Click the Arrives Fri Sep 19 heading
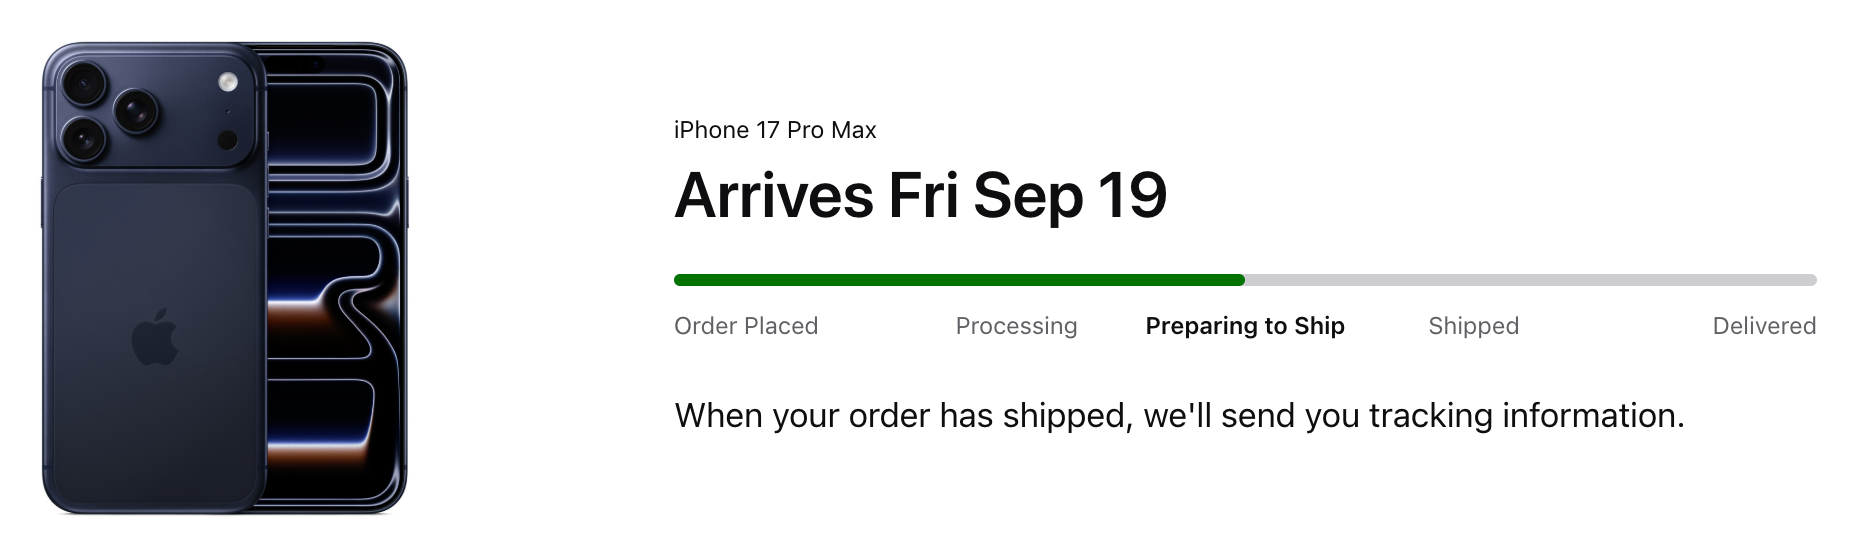This screenshot has height=548, width=1856. point(920,195)
